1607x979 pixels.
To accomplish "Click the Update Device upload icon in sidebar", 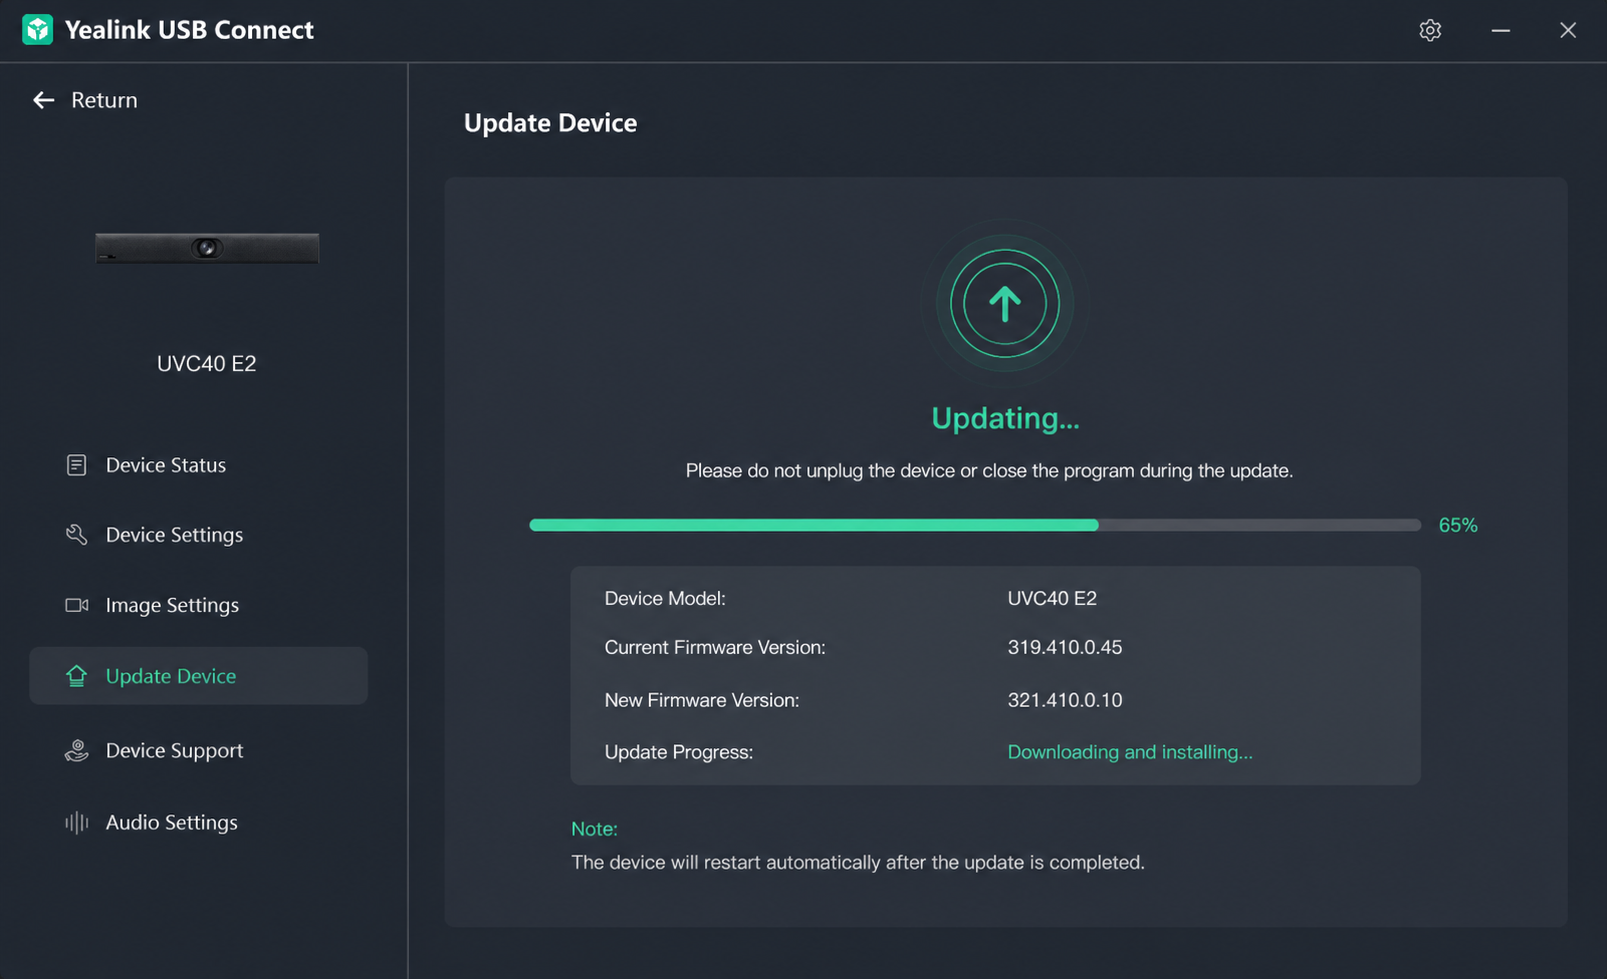I will 76,676.
